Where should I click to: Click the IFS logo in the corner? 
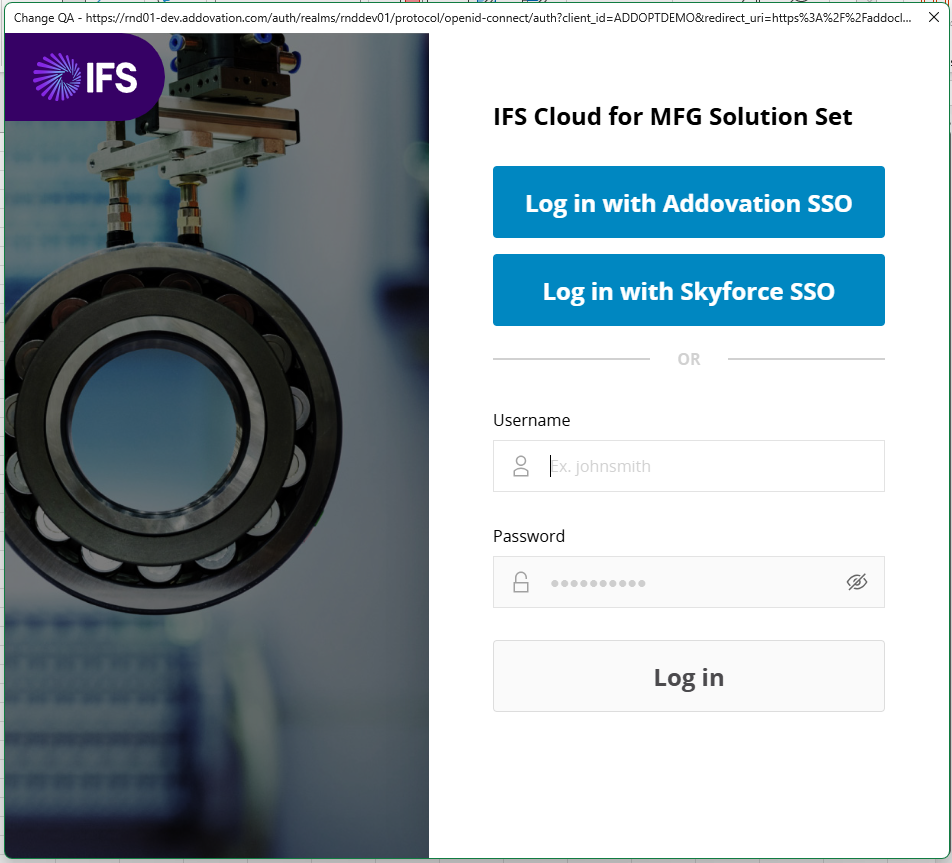coord(84,78)
